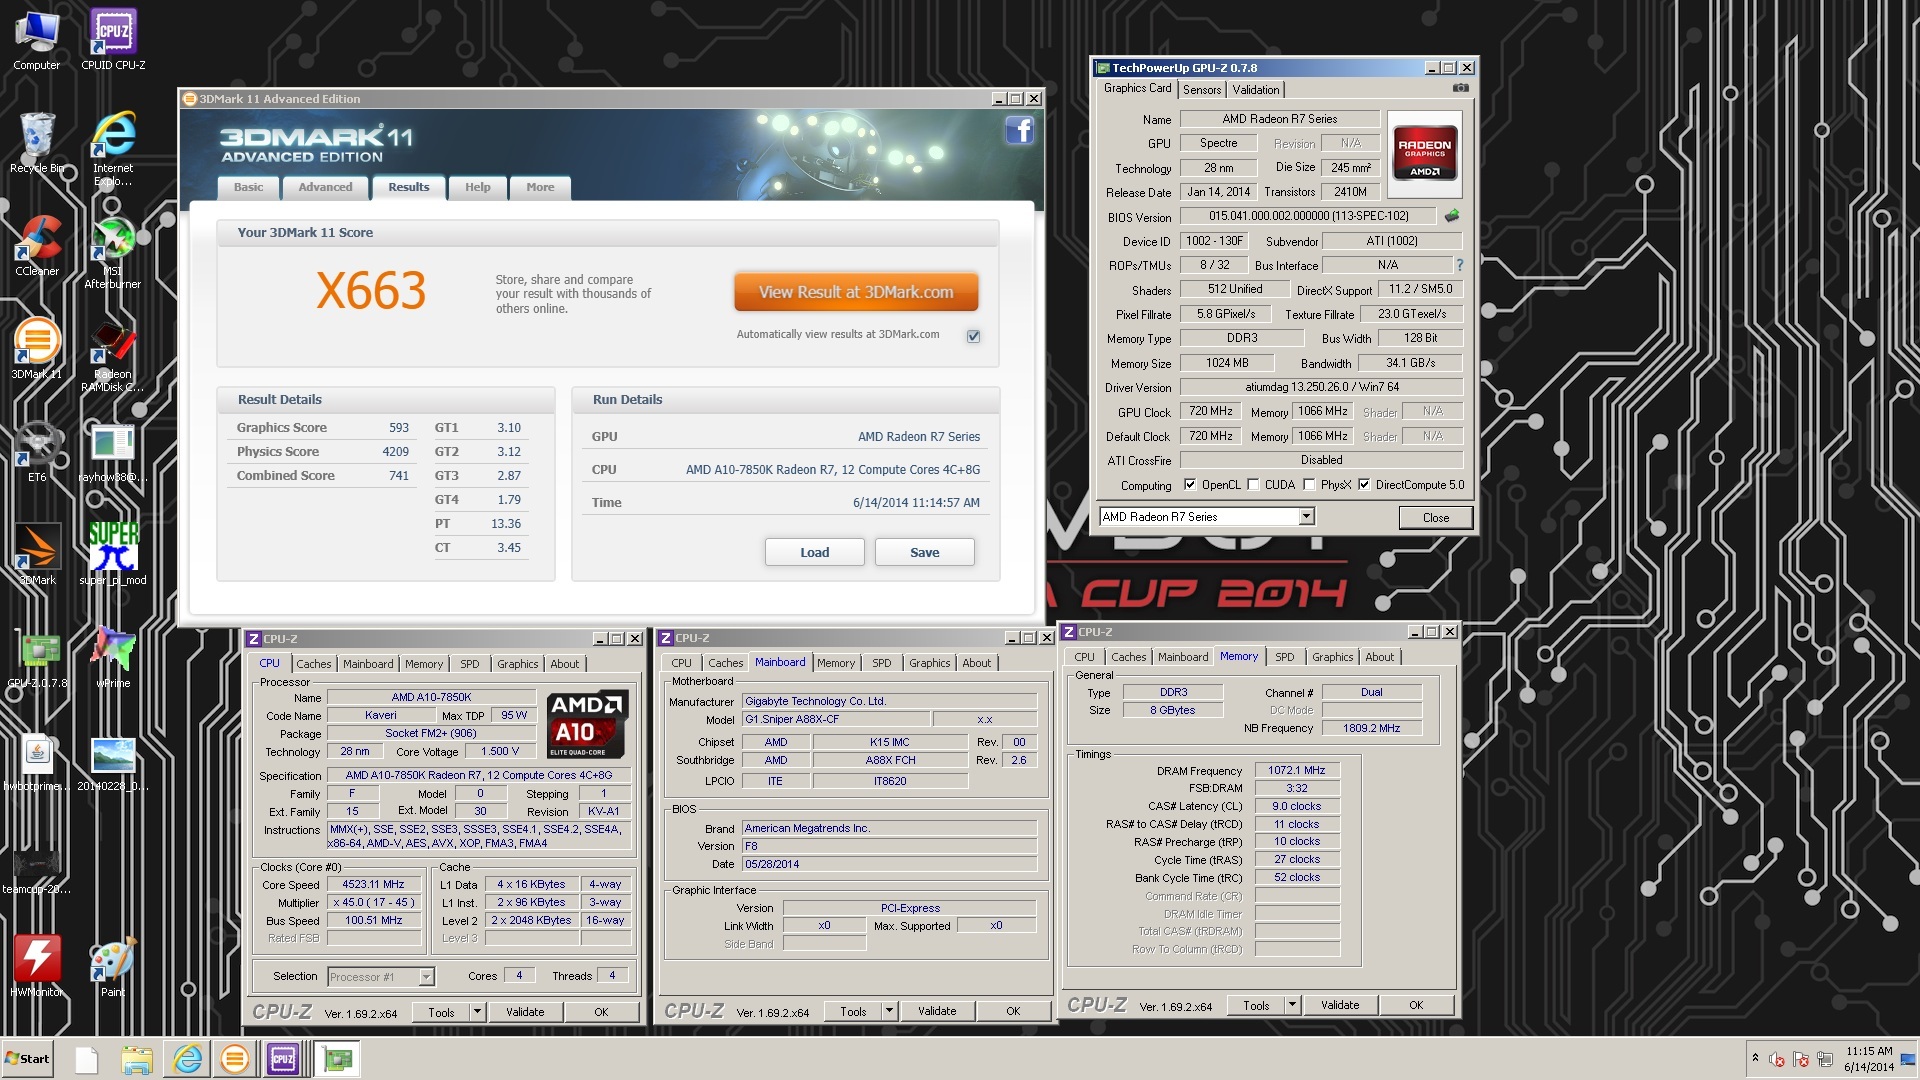Launch wPrime desktop icon
Viewport: 1920px width, 1080px height.
pyautogui.click(x=113, y=658)
